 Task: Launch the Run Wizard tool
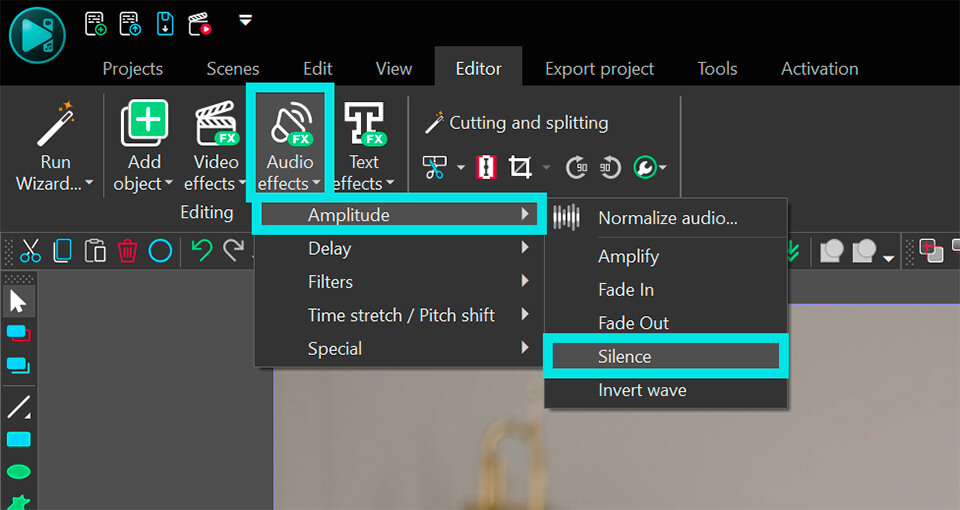click(x=54, y=146)
